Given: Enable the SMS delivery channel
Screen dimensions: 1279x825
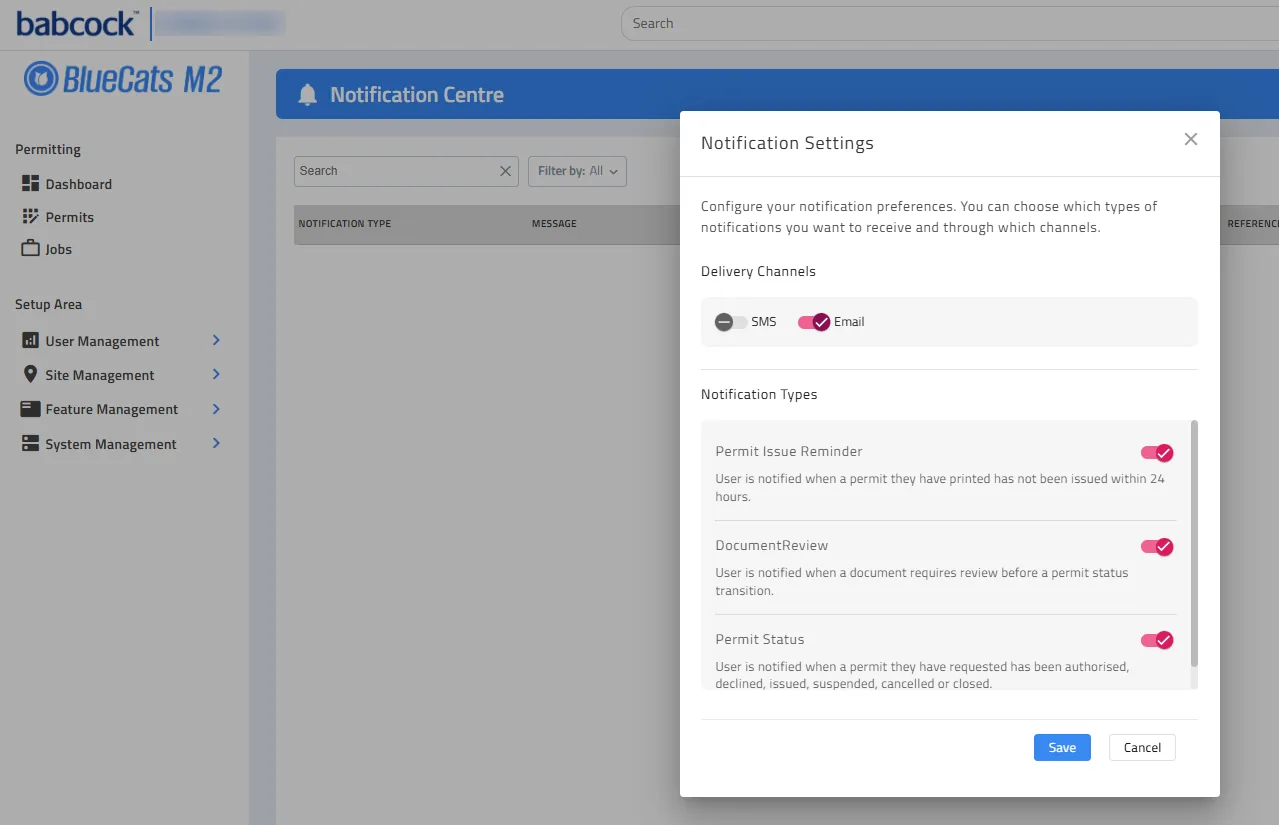Looking at the screenshot, I should point(730,322).
